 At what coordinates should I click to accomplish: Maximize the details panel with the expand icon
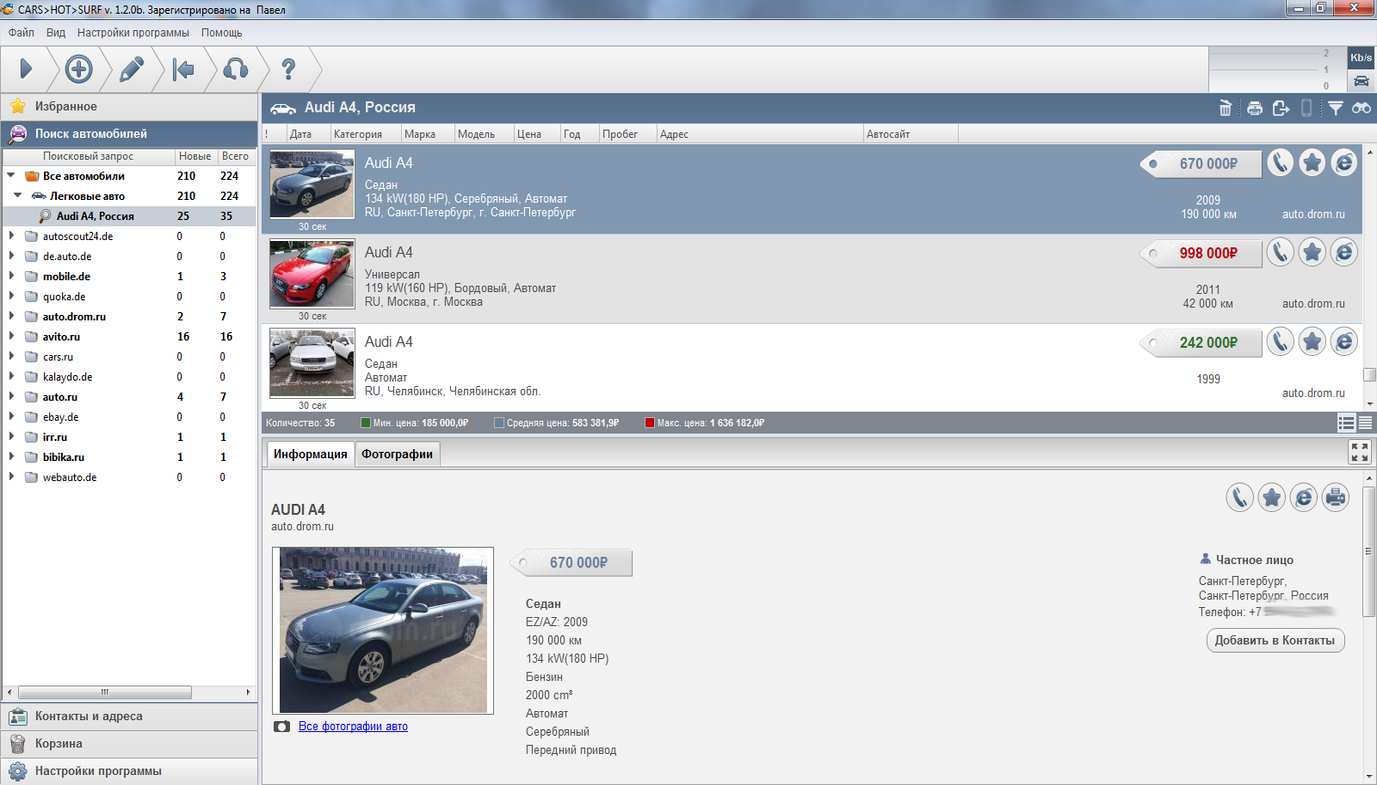pos(1360,452)
